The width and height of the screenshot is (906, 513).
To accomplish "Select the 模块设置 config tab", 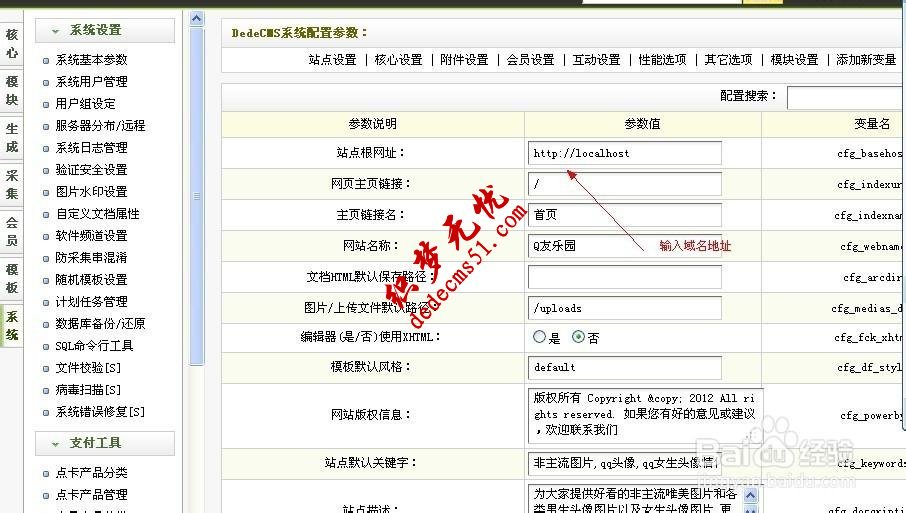I will click(794, 60).
